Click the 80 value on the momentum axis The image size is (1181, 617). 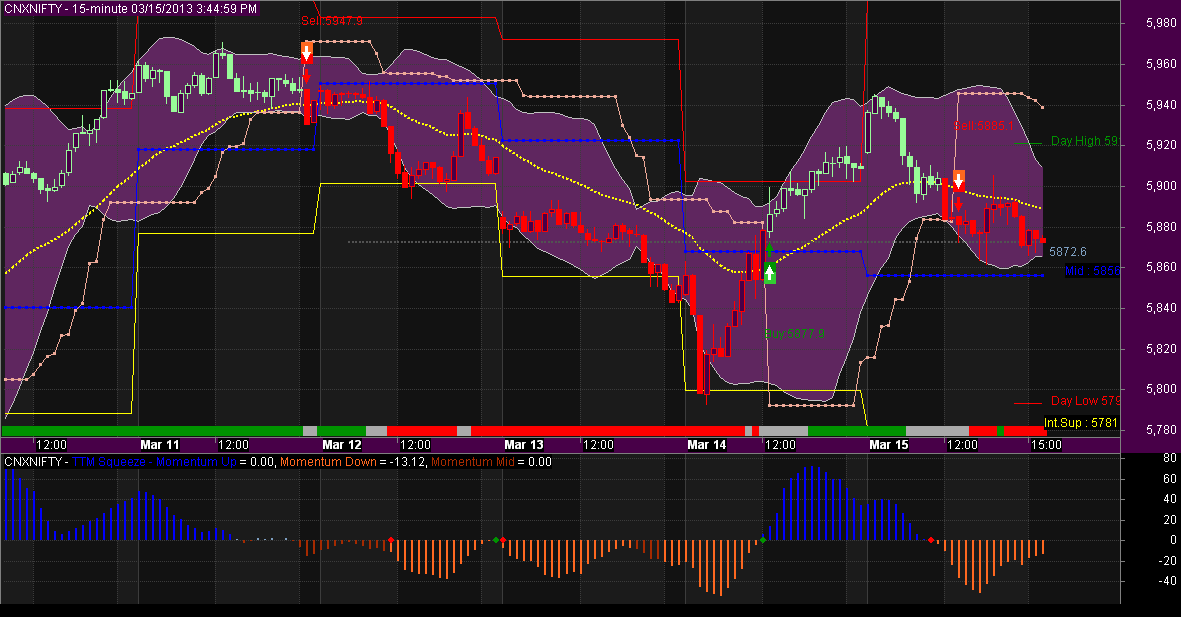tap(1169, 458)
